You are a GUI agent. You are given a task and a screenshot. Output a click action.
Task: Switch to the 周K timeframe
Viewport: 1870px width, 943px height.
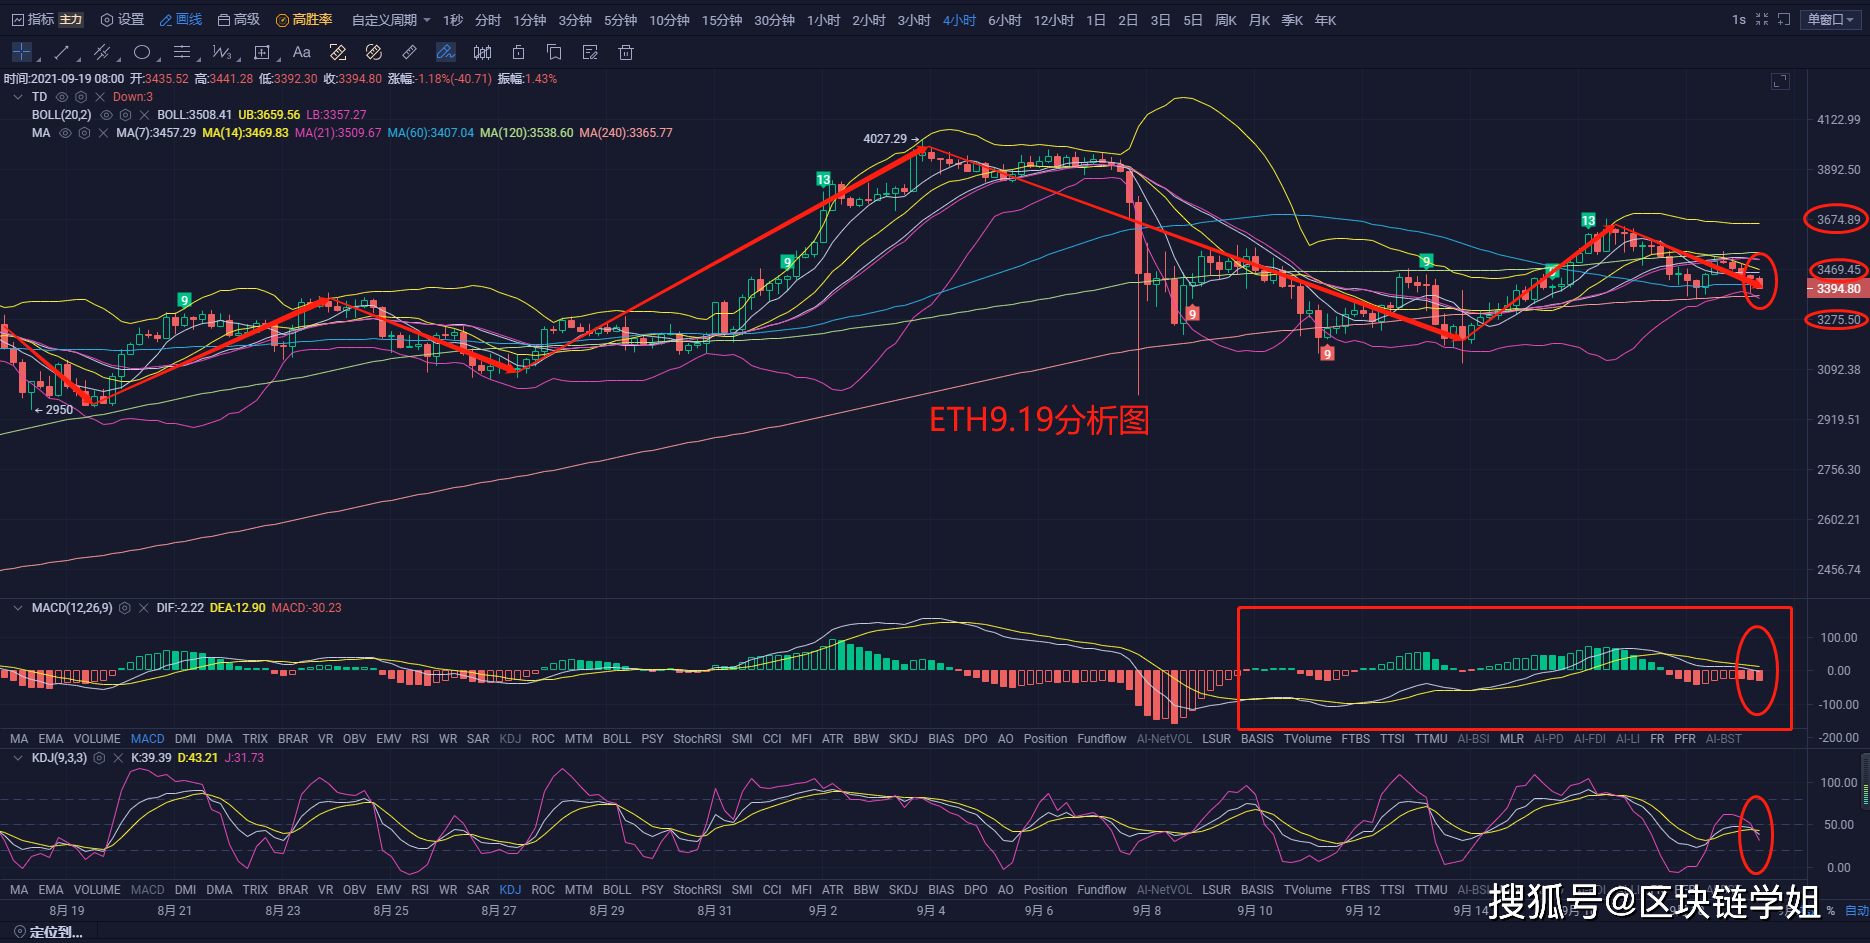(x=1225, y=20)
